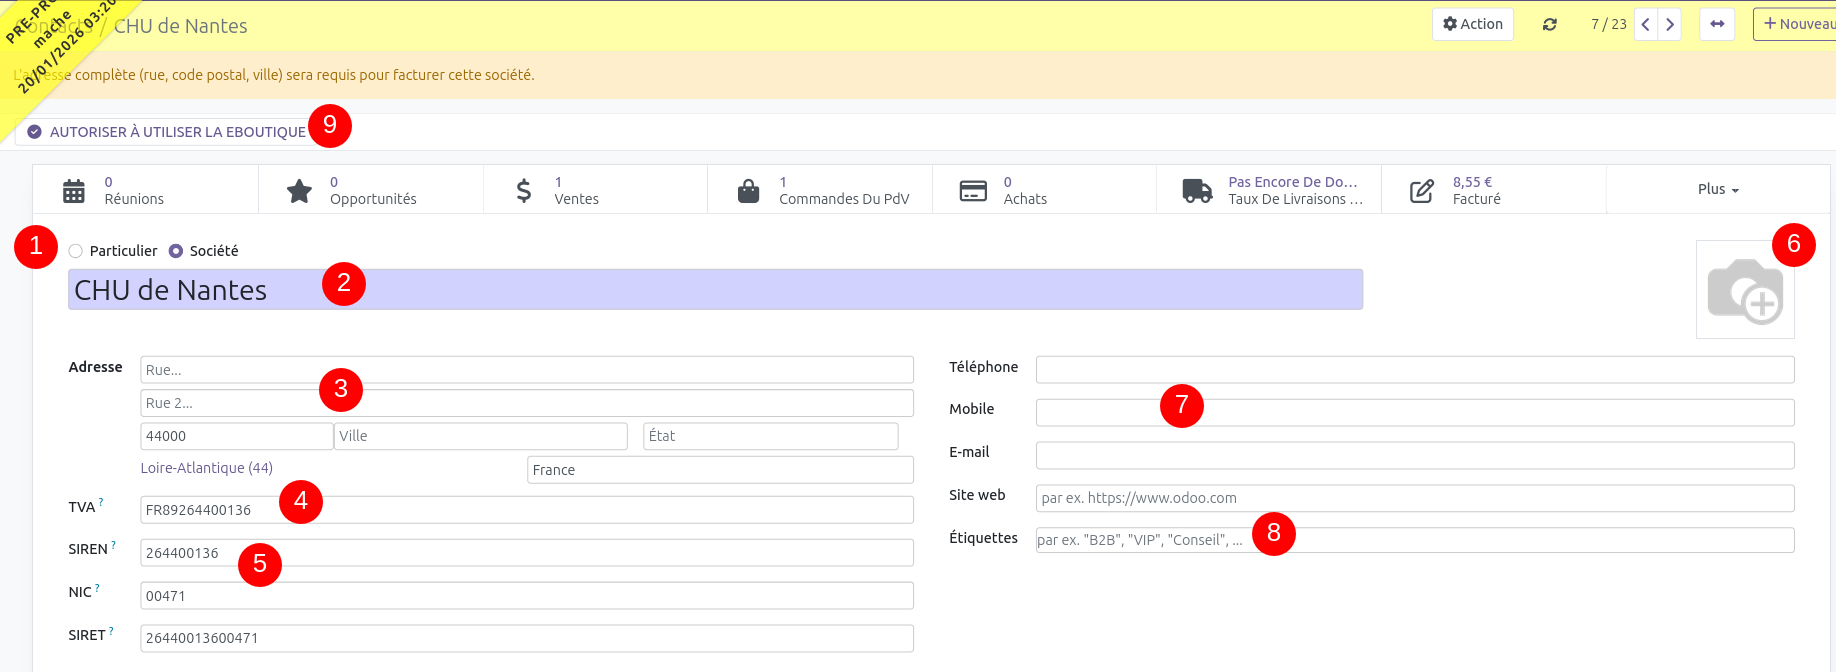This screenshot has width=1836, height=672.
Task: Click into the E-mail input field
Action: pyautogui.click(x=1414, y=455)
